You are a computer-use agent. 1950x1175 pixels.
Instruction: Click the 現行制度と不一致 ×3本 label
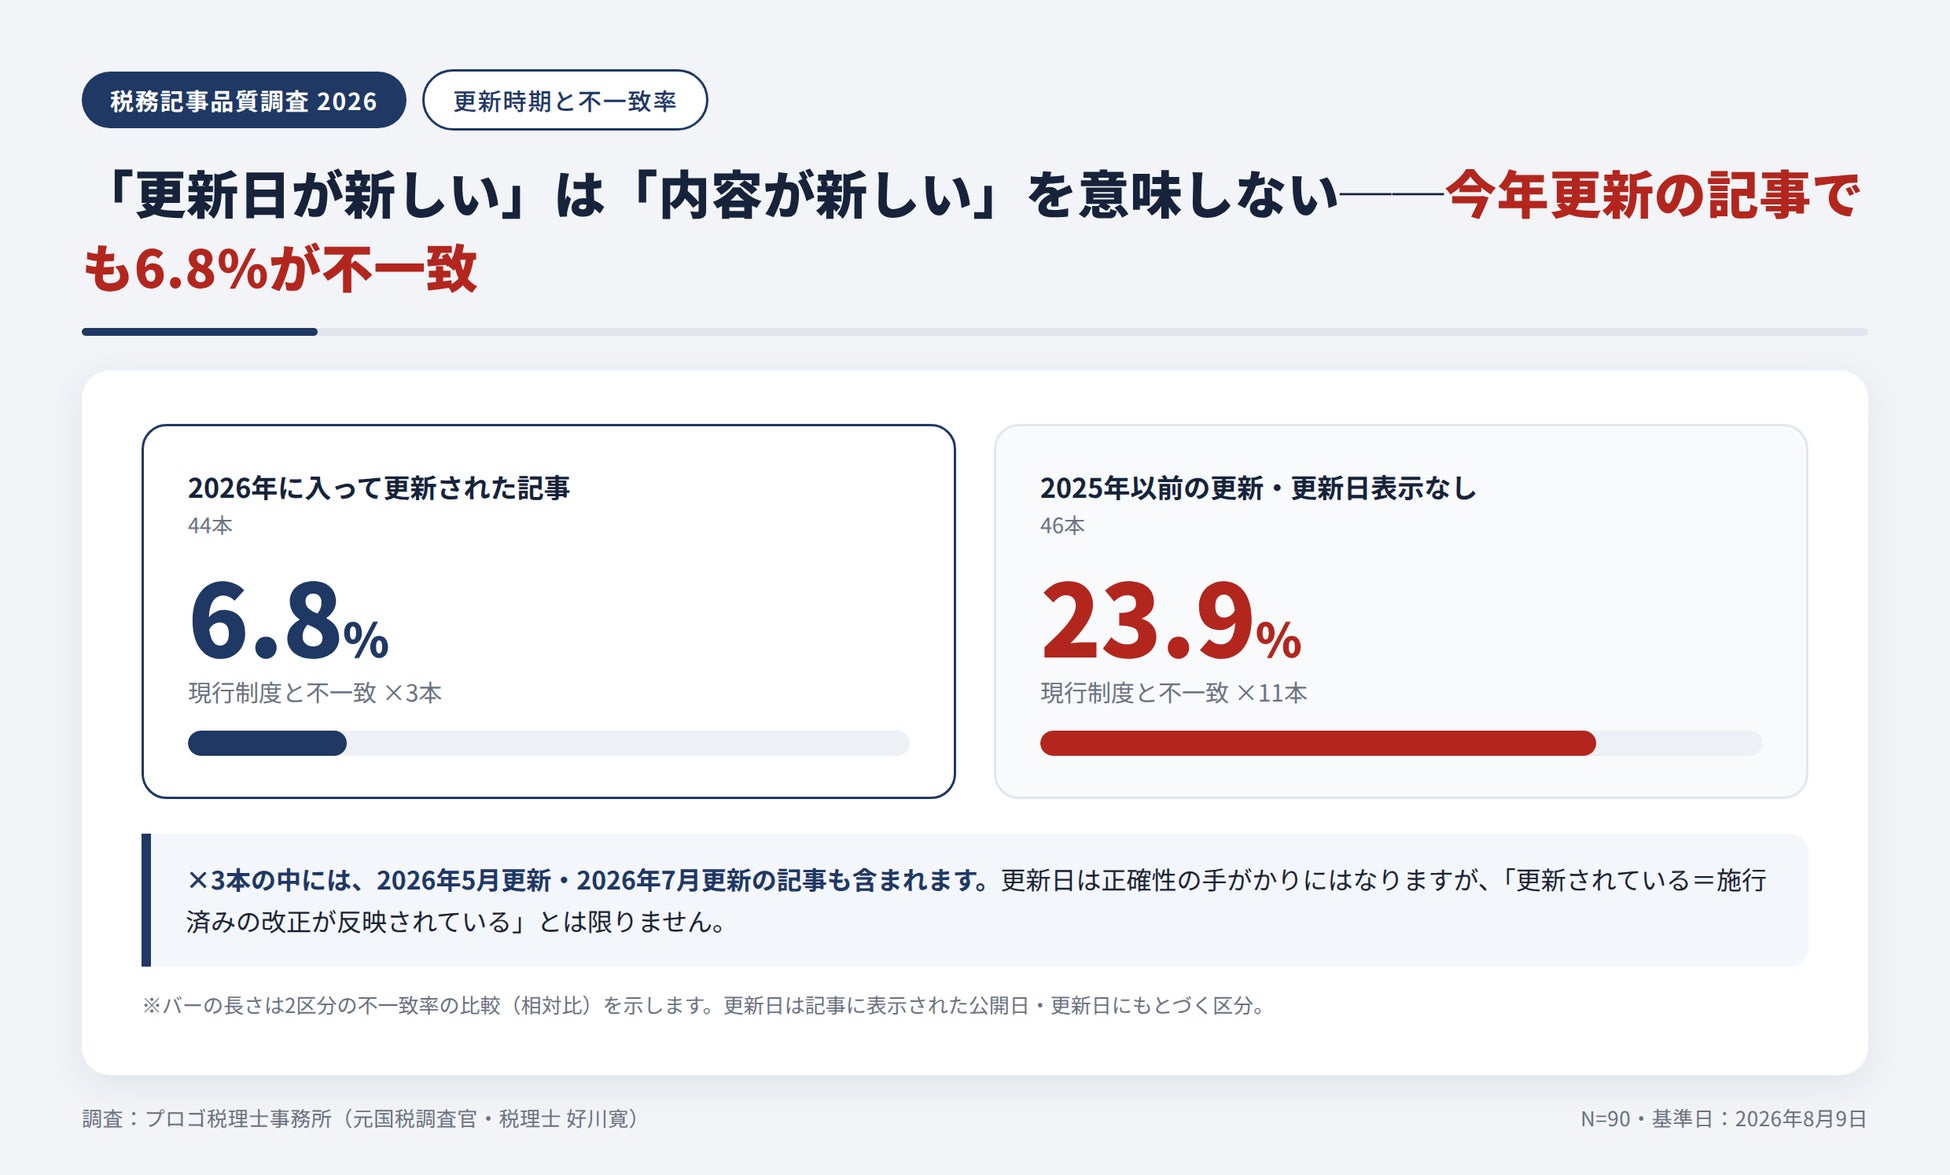pos(315,693)
